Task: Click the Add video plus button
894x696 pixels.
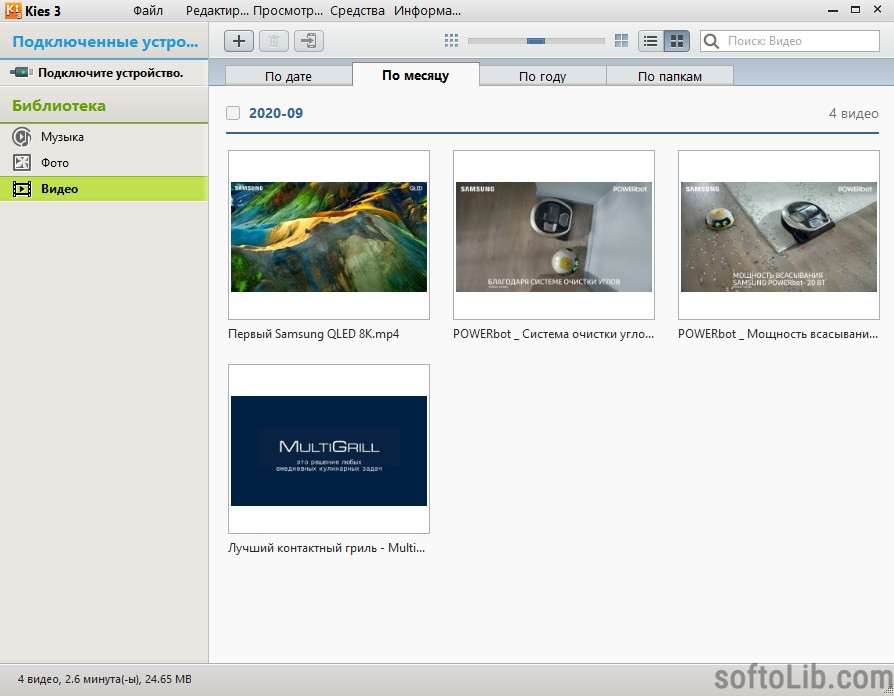Action: 239,41
